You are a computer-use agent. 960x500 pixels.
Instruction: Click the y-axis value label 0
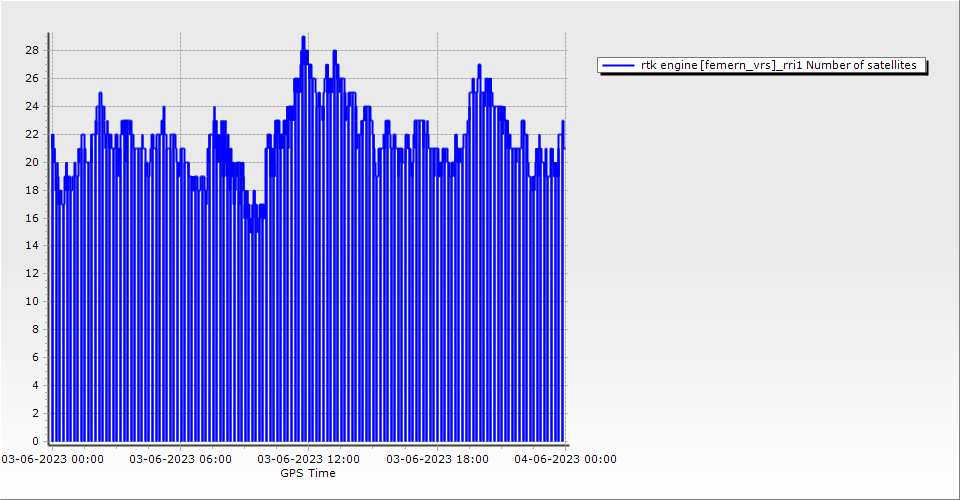36,441
